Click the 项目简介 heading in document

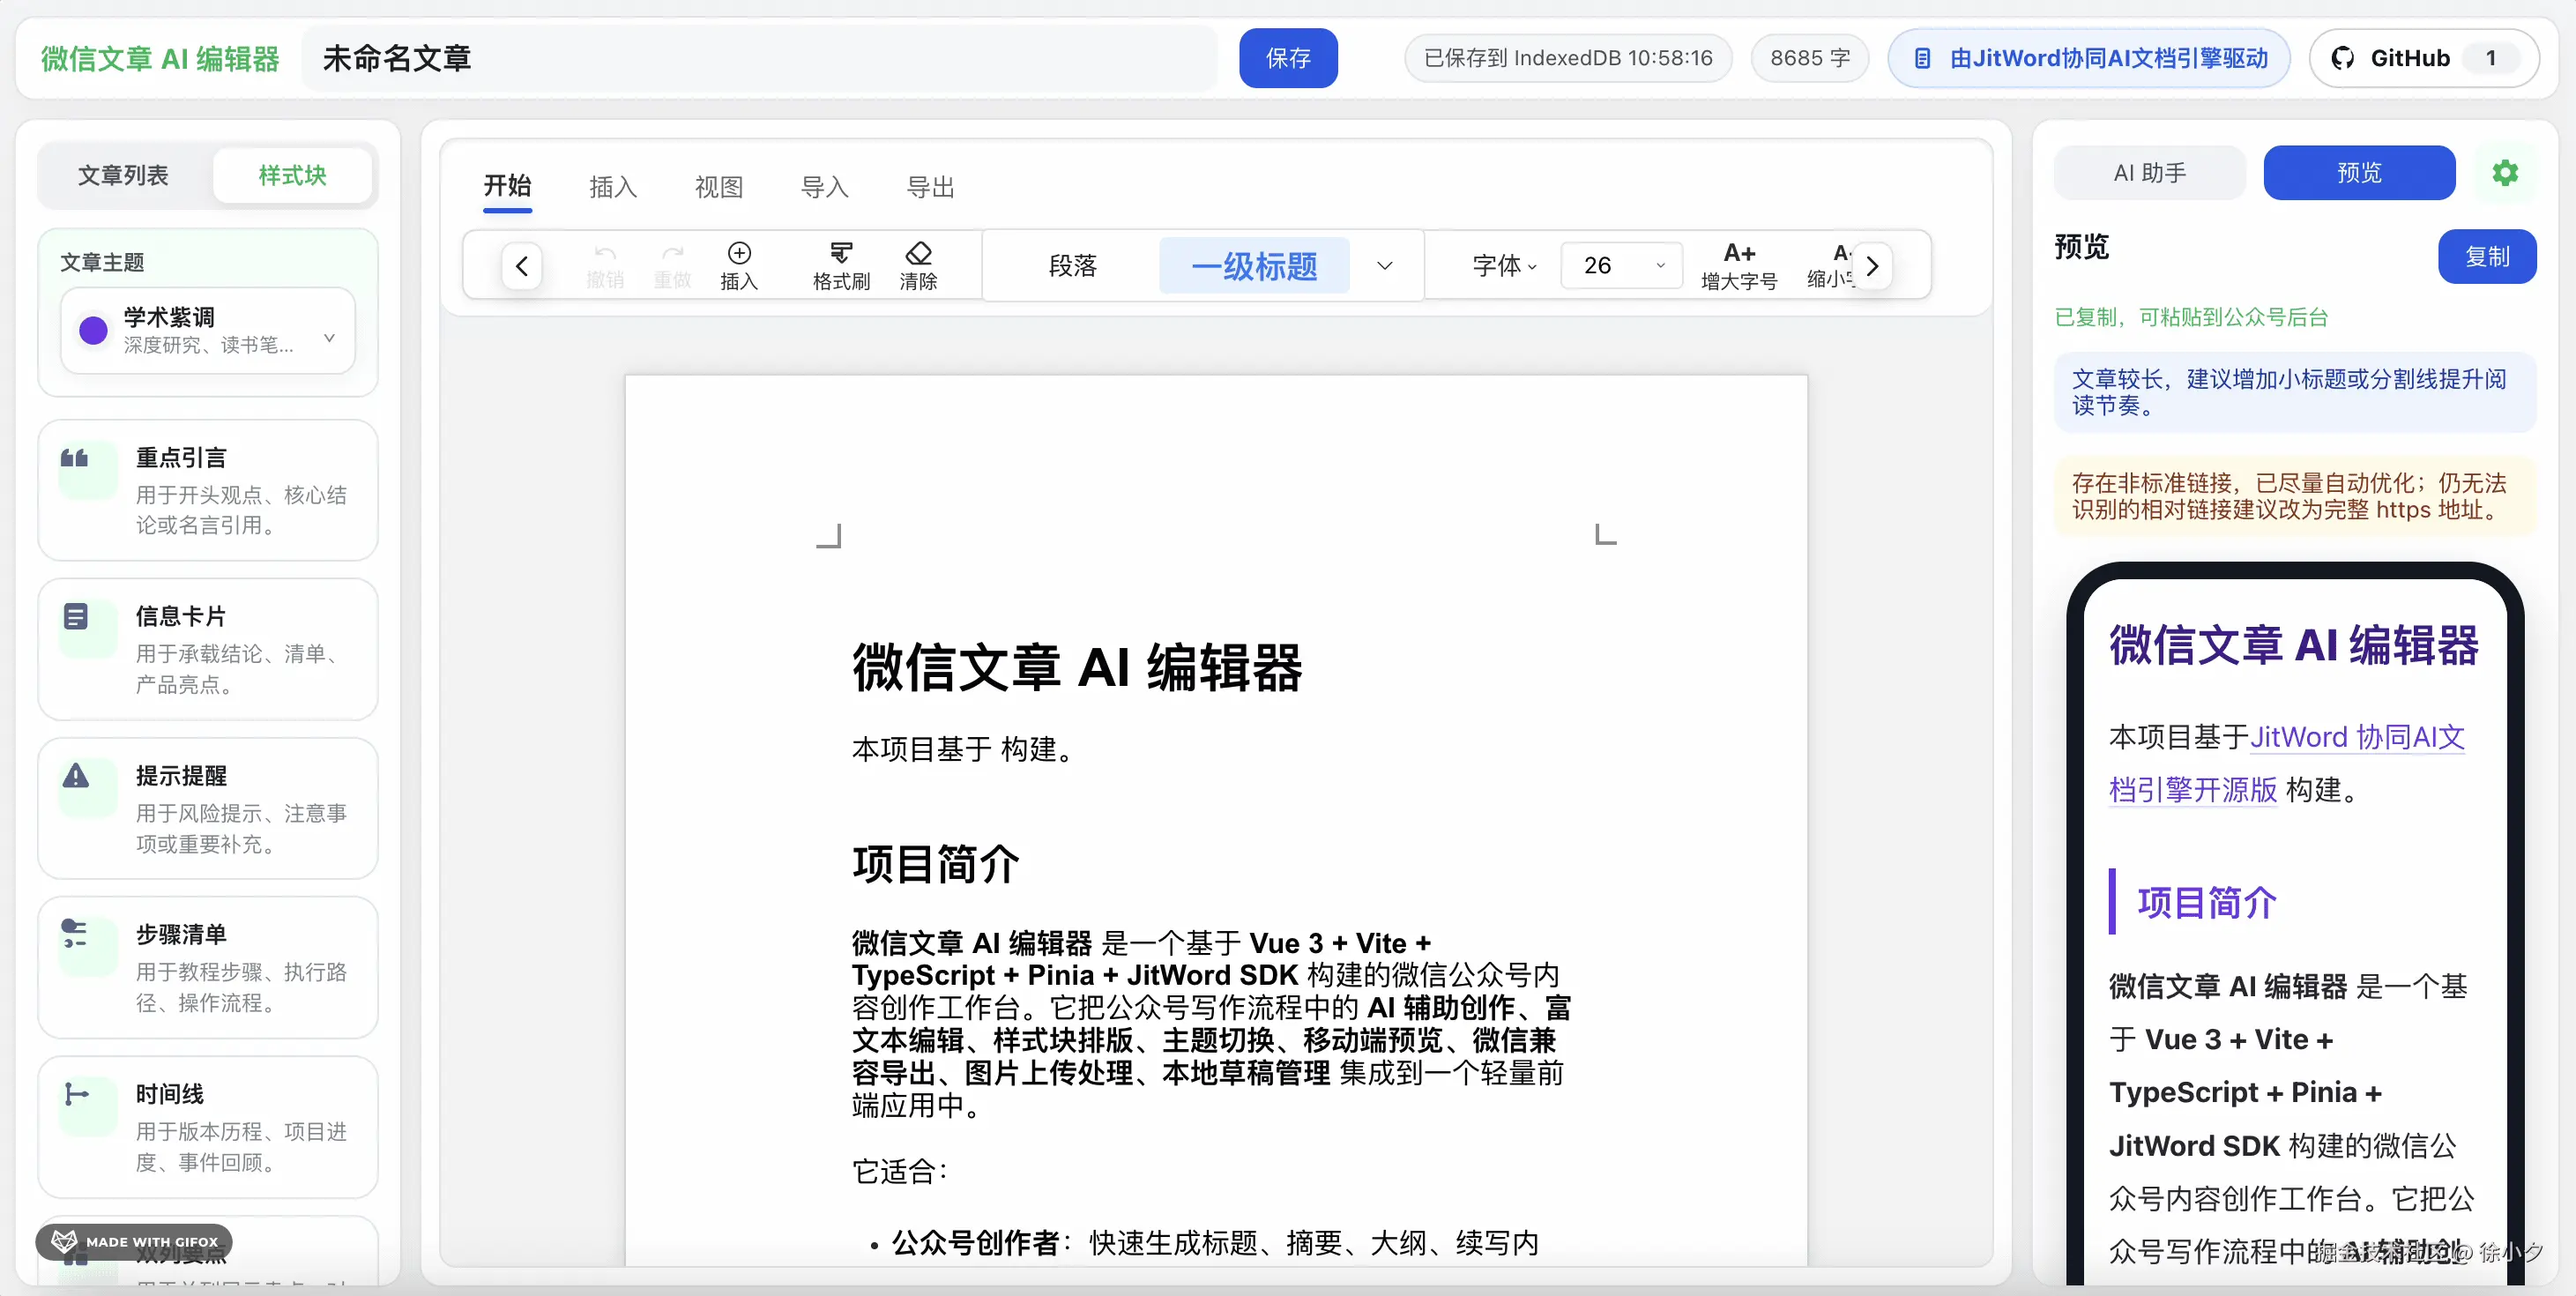click(x=936, y=864)
